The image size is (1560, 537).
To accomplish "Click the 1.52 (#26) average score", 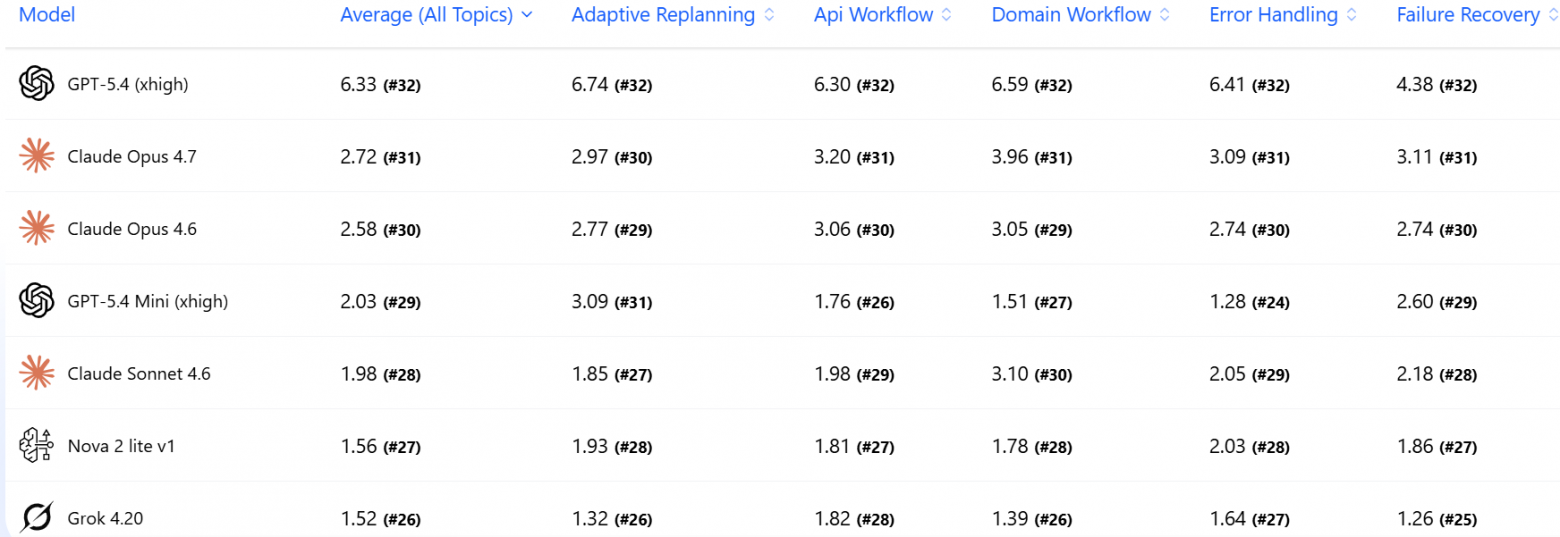I will [380, 518].
